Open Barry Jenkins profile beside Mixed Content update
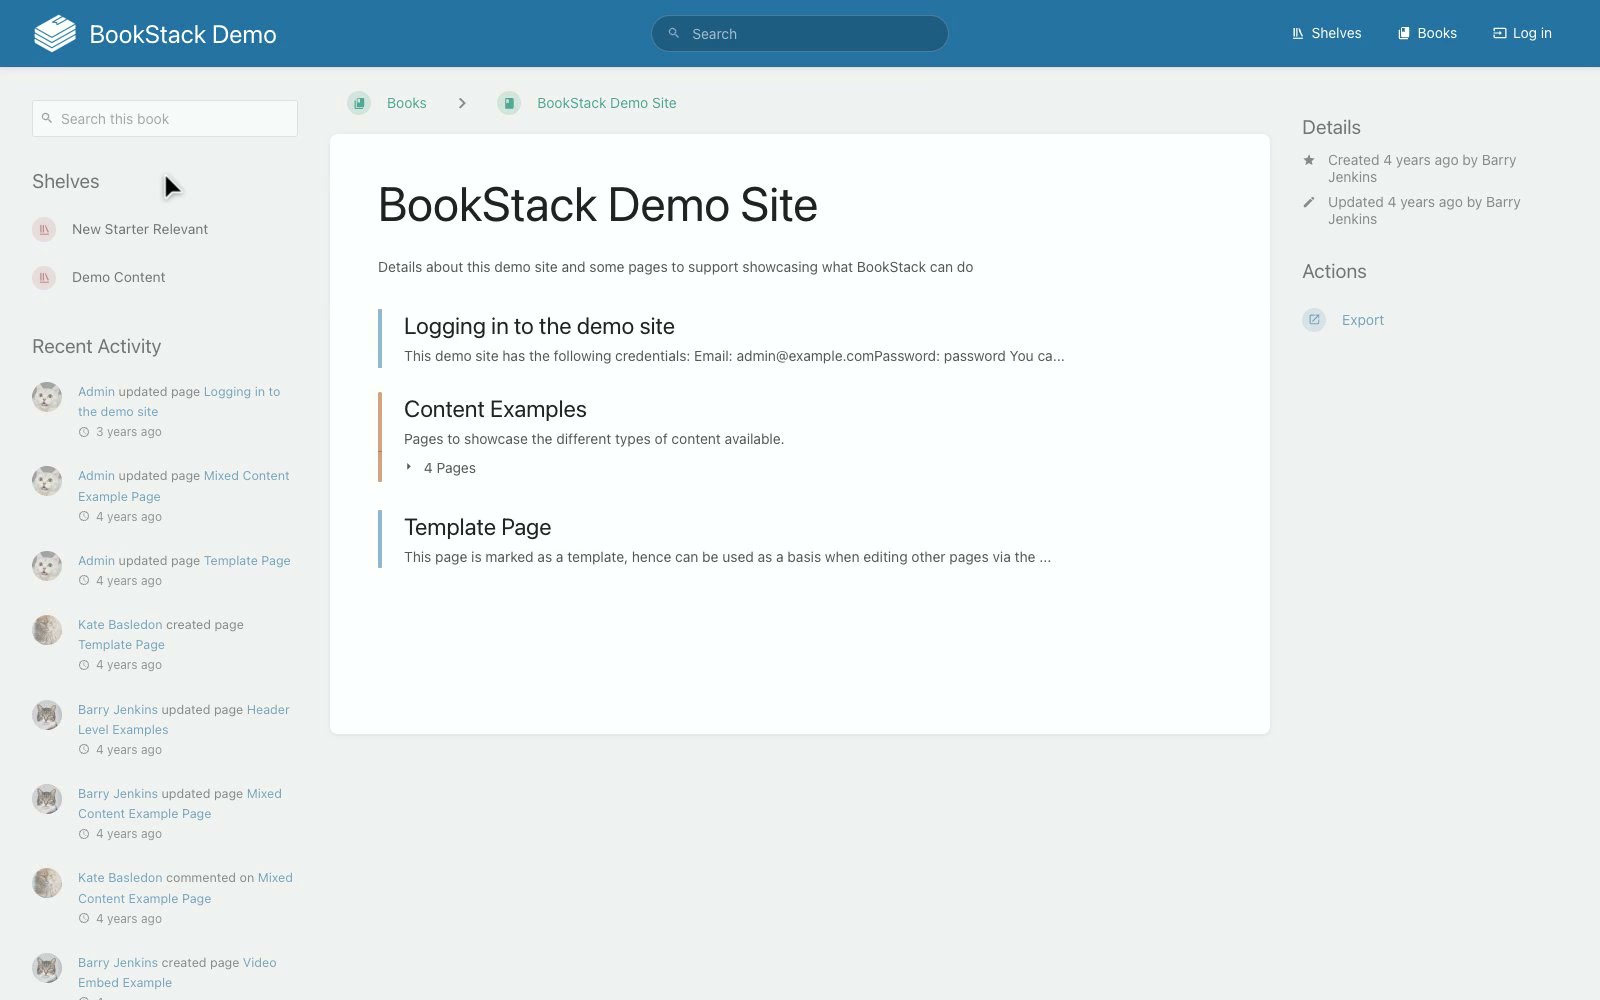 coord(118,794)
